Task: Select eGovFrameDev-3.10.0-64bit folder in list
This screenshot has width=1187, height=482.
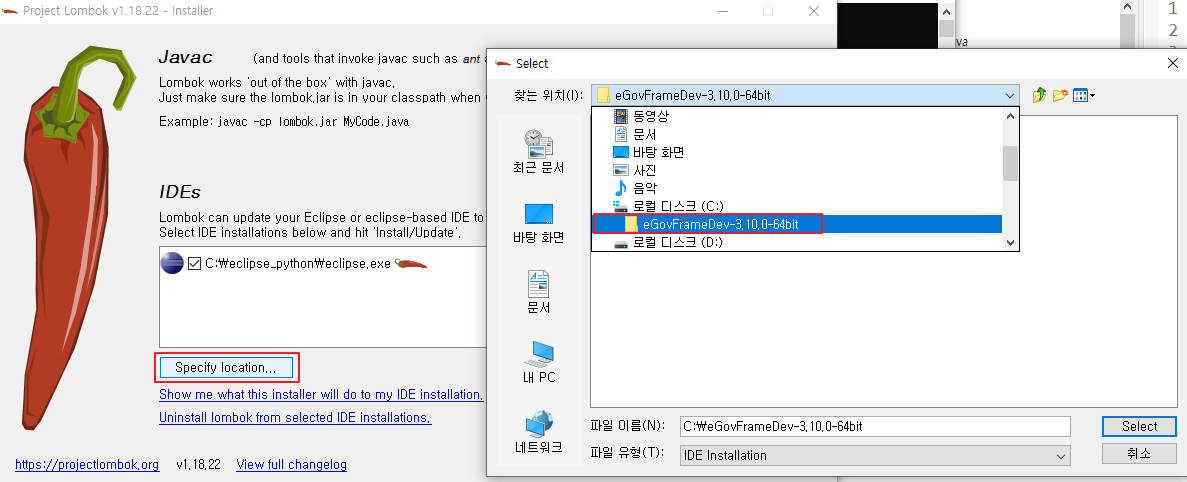Action: coord(796,224)
